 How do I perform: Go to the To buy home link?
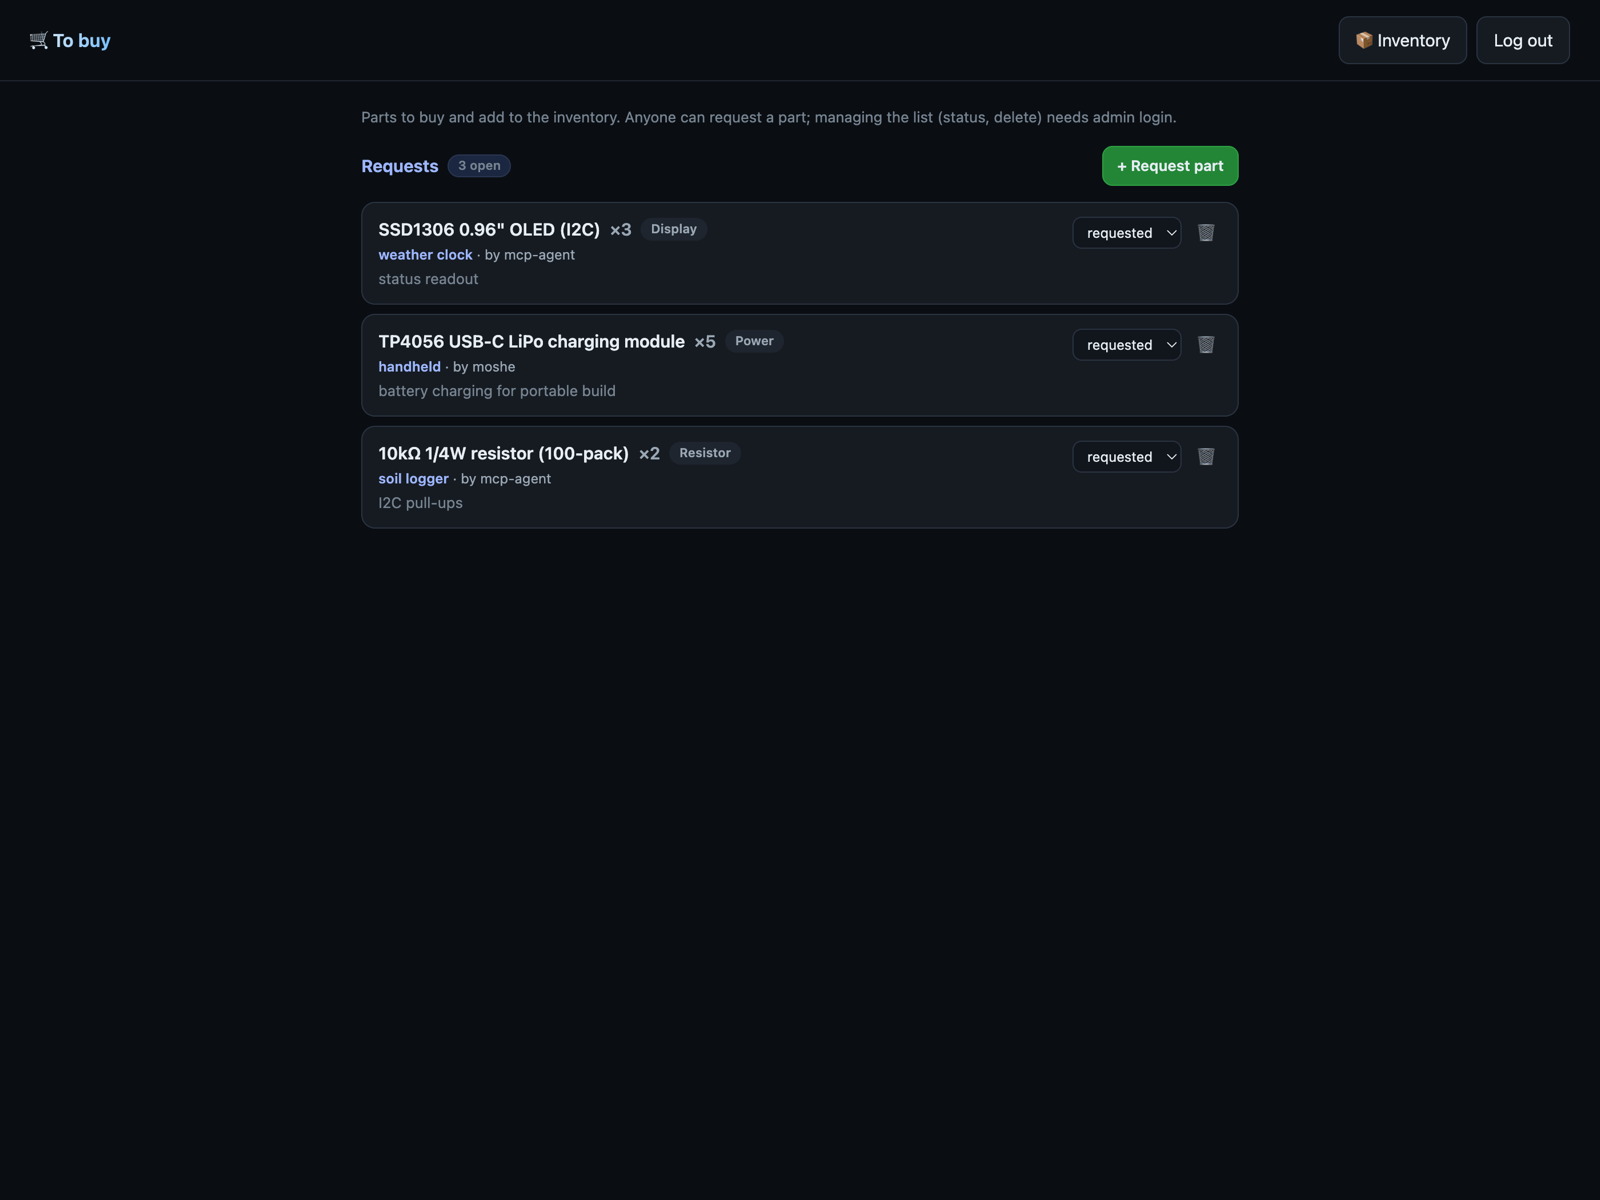coord(70,40)
